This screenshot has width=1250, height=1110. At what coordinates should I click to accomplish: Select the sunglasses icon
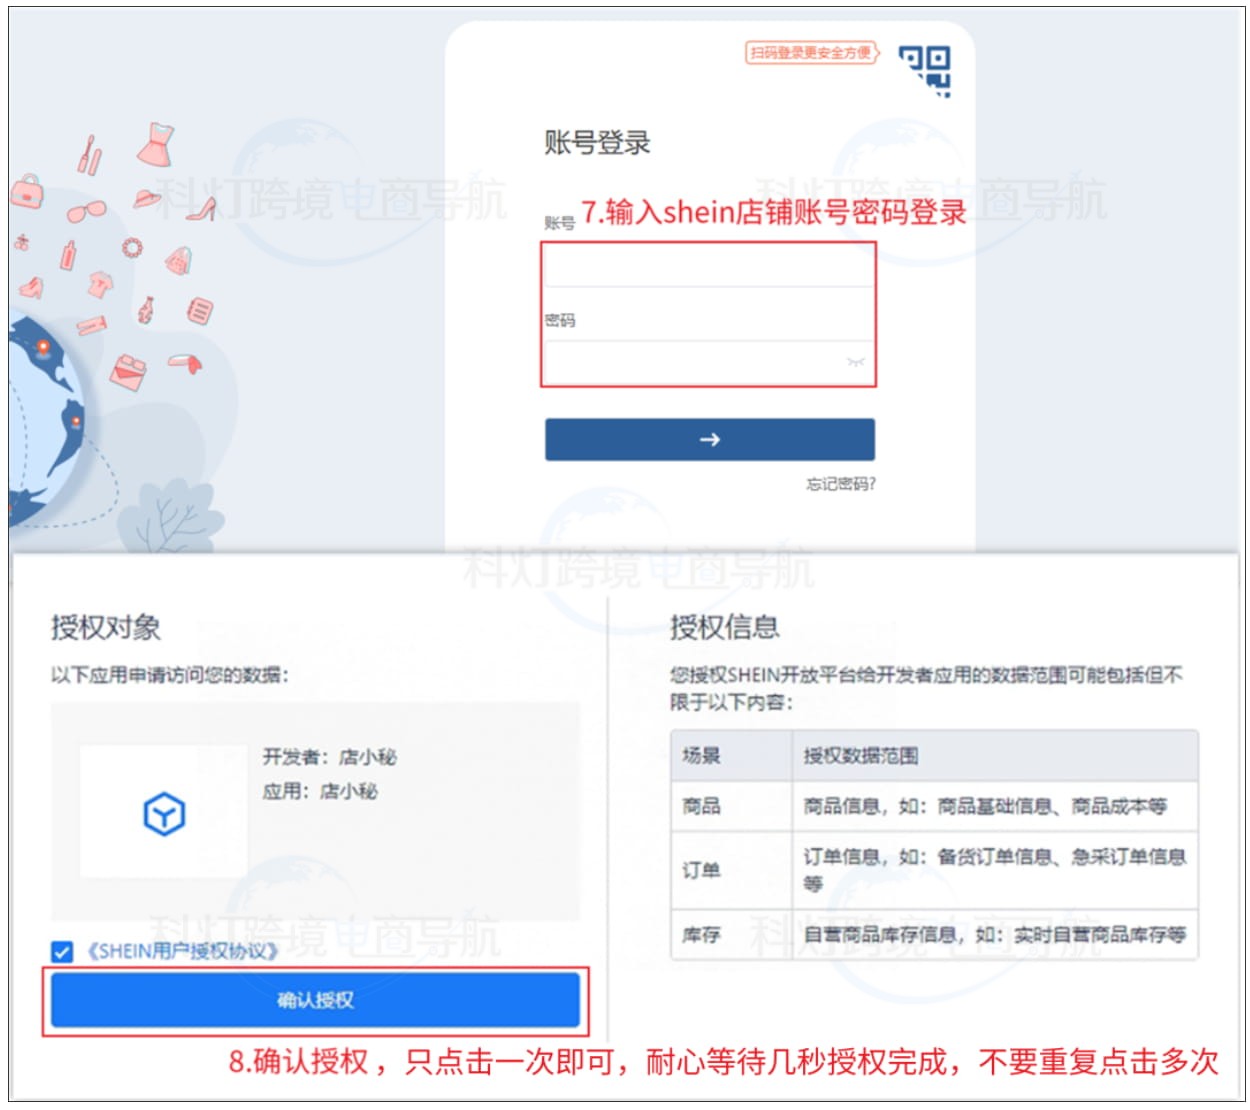[x=86, y=212]
